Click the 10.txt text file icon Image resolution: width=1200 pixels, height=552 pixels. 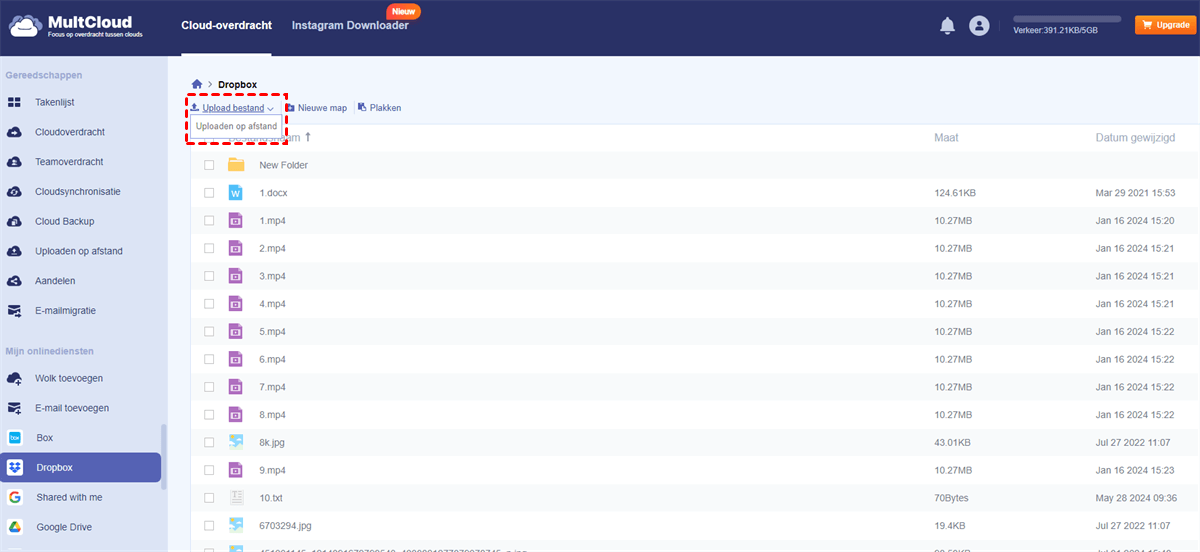[236, 497]
